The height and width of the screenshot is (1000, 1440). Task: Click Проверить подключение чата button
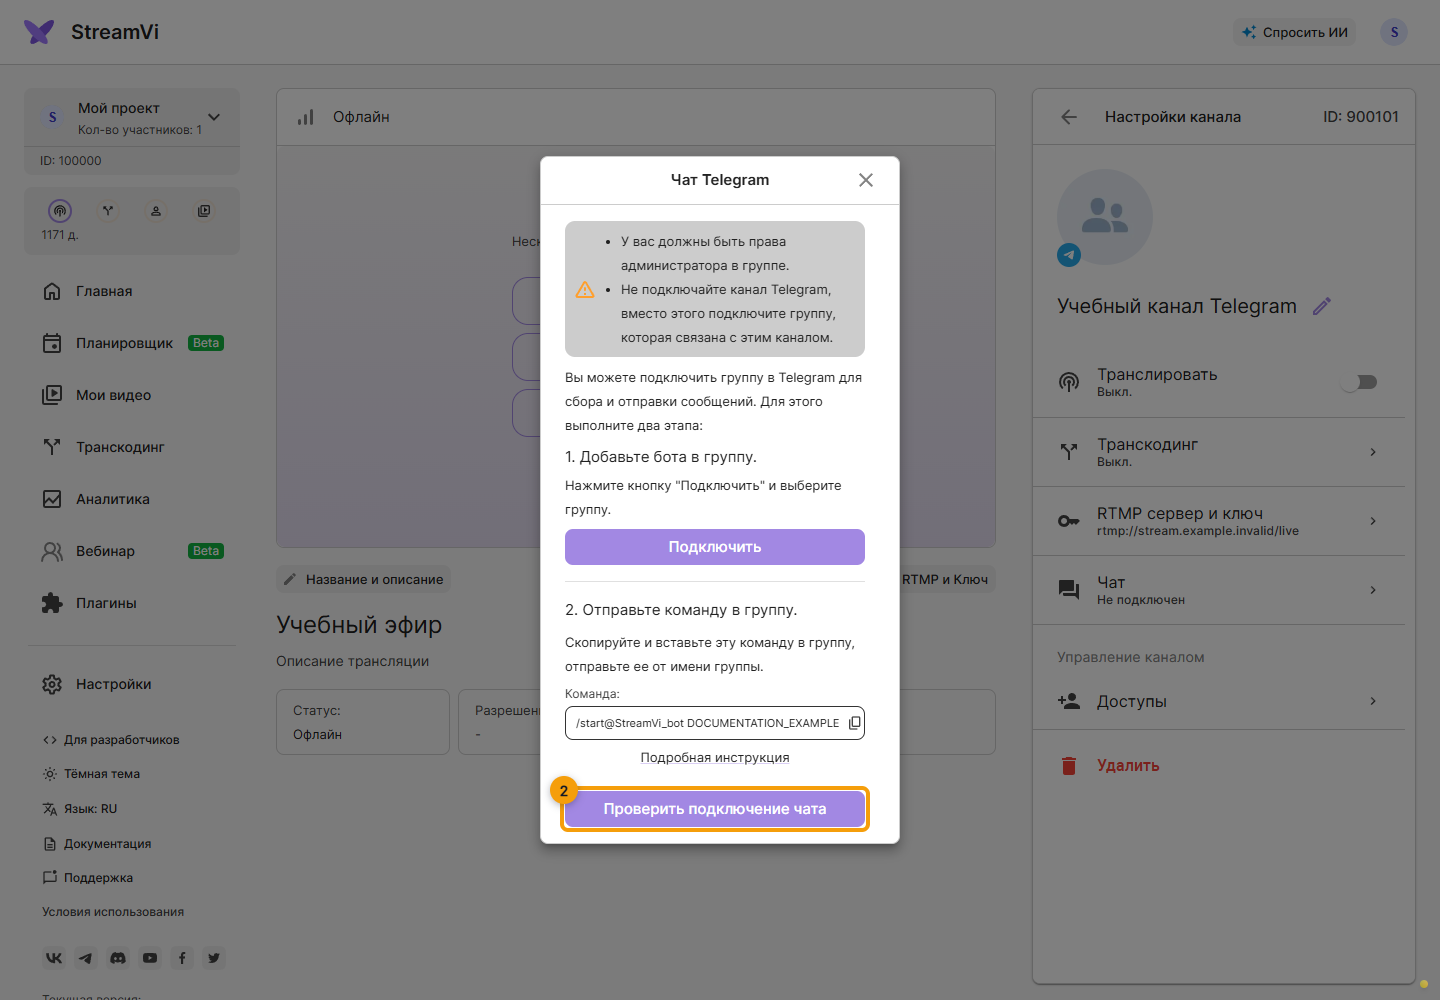(715, 809)
